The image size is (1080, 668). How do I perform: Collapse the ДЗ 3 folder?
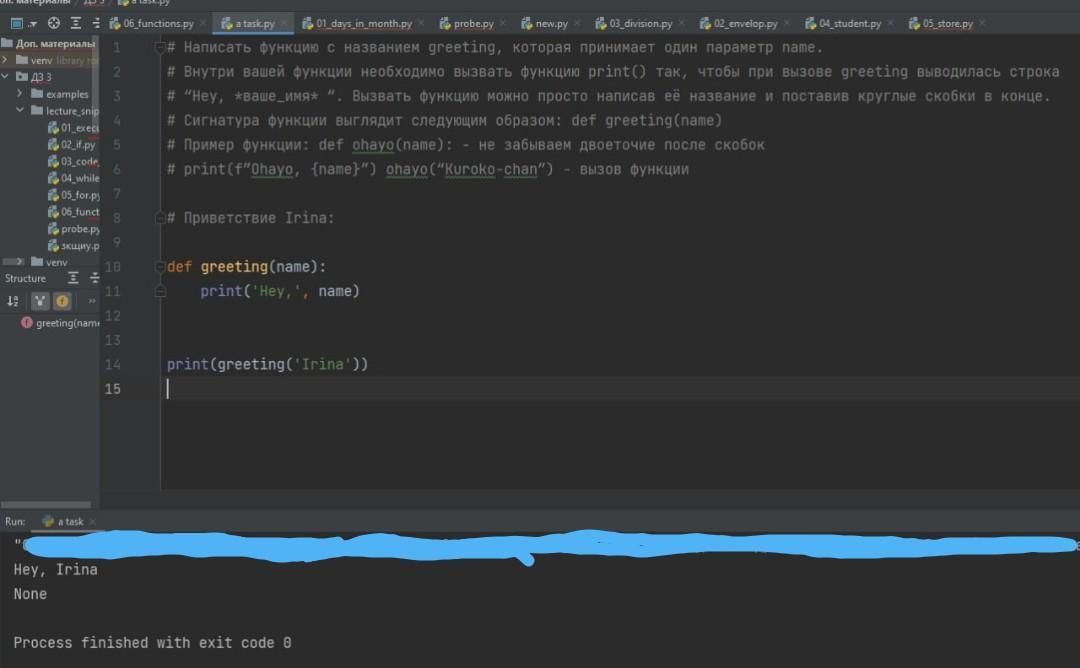pos(6,76)
